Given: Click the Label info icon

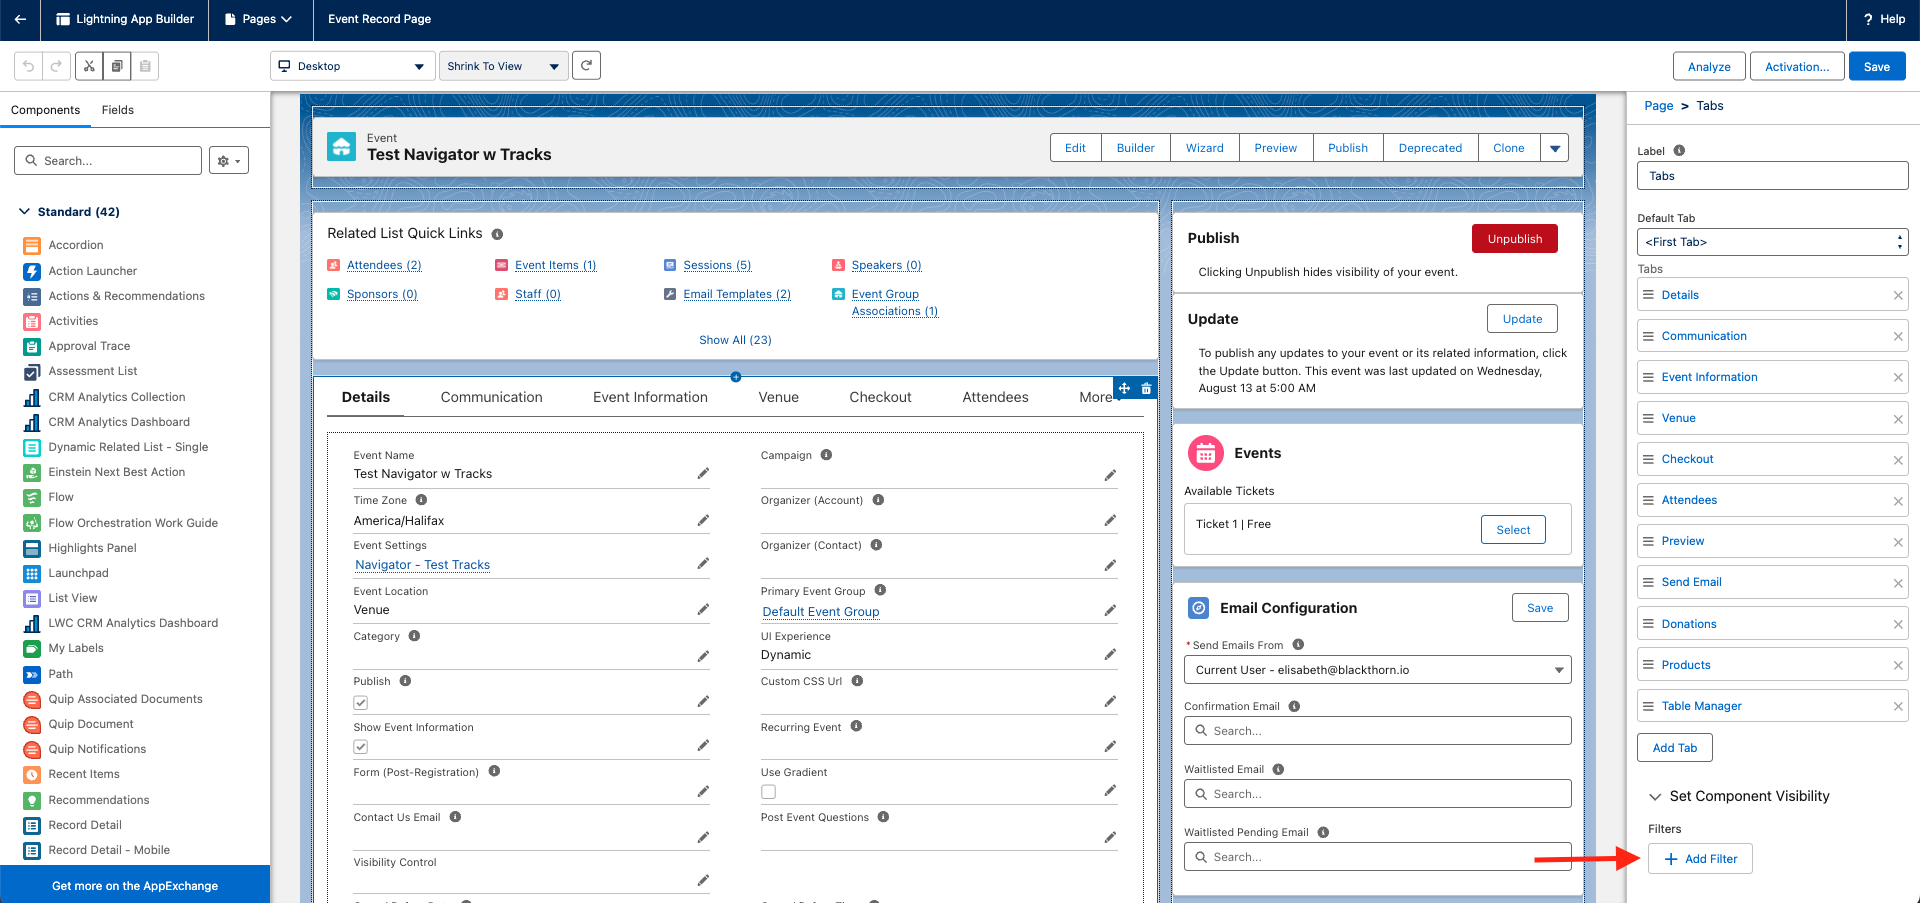Looking at the screenshot, I should (1679, 151).
